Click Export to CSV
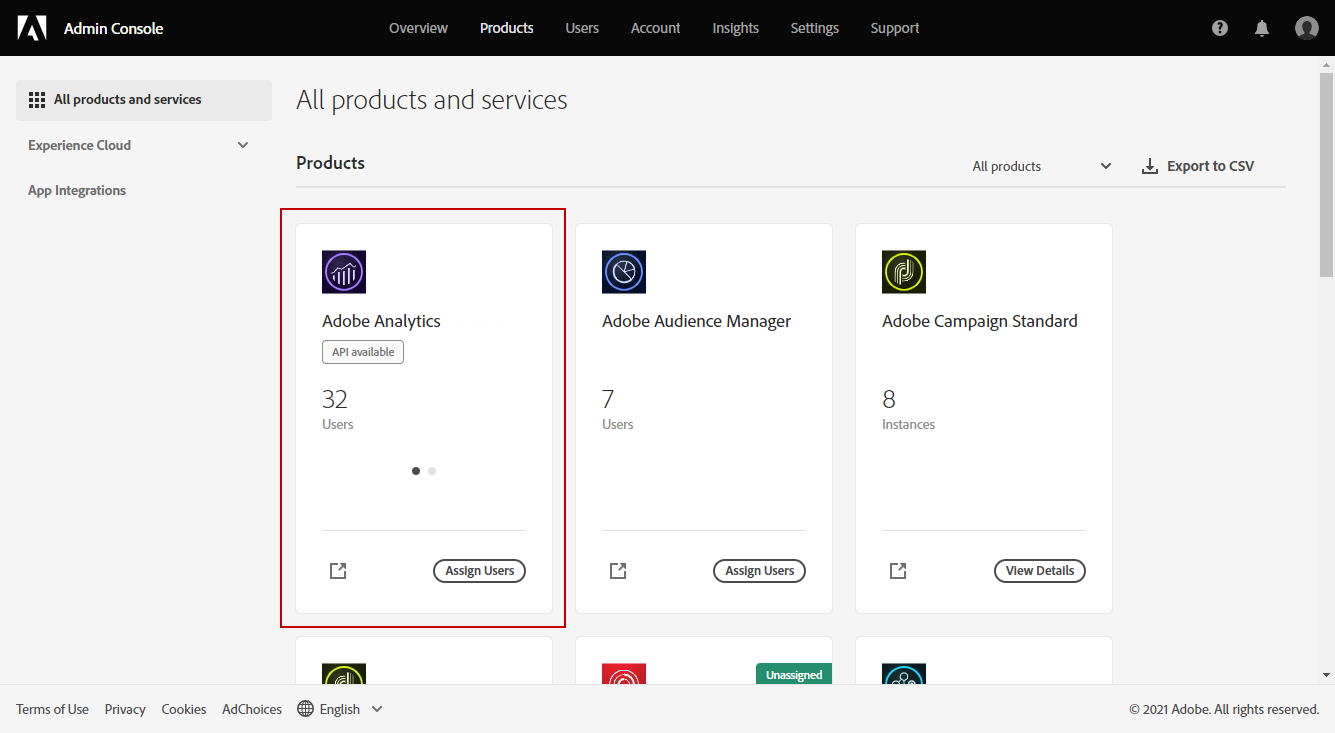Viewport: 1335px width, 733px height. click(1198, 166)
